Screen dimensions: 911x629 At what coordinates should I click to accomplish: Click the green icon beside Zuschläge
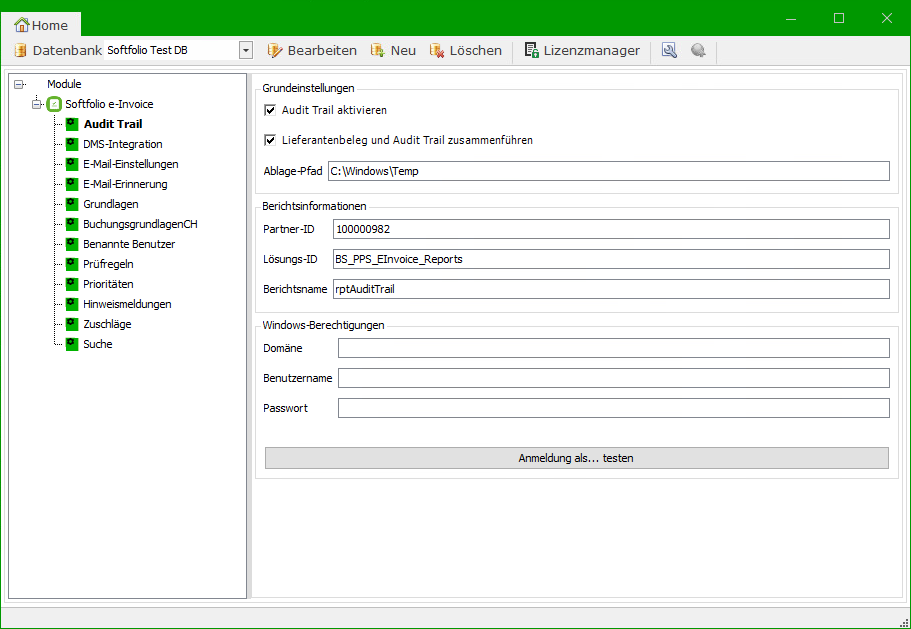point(72,324)
